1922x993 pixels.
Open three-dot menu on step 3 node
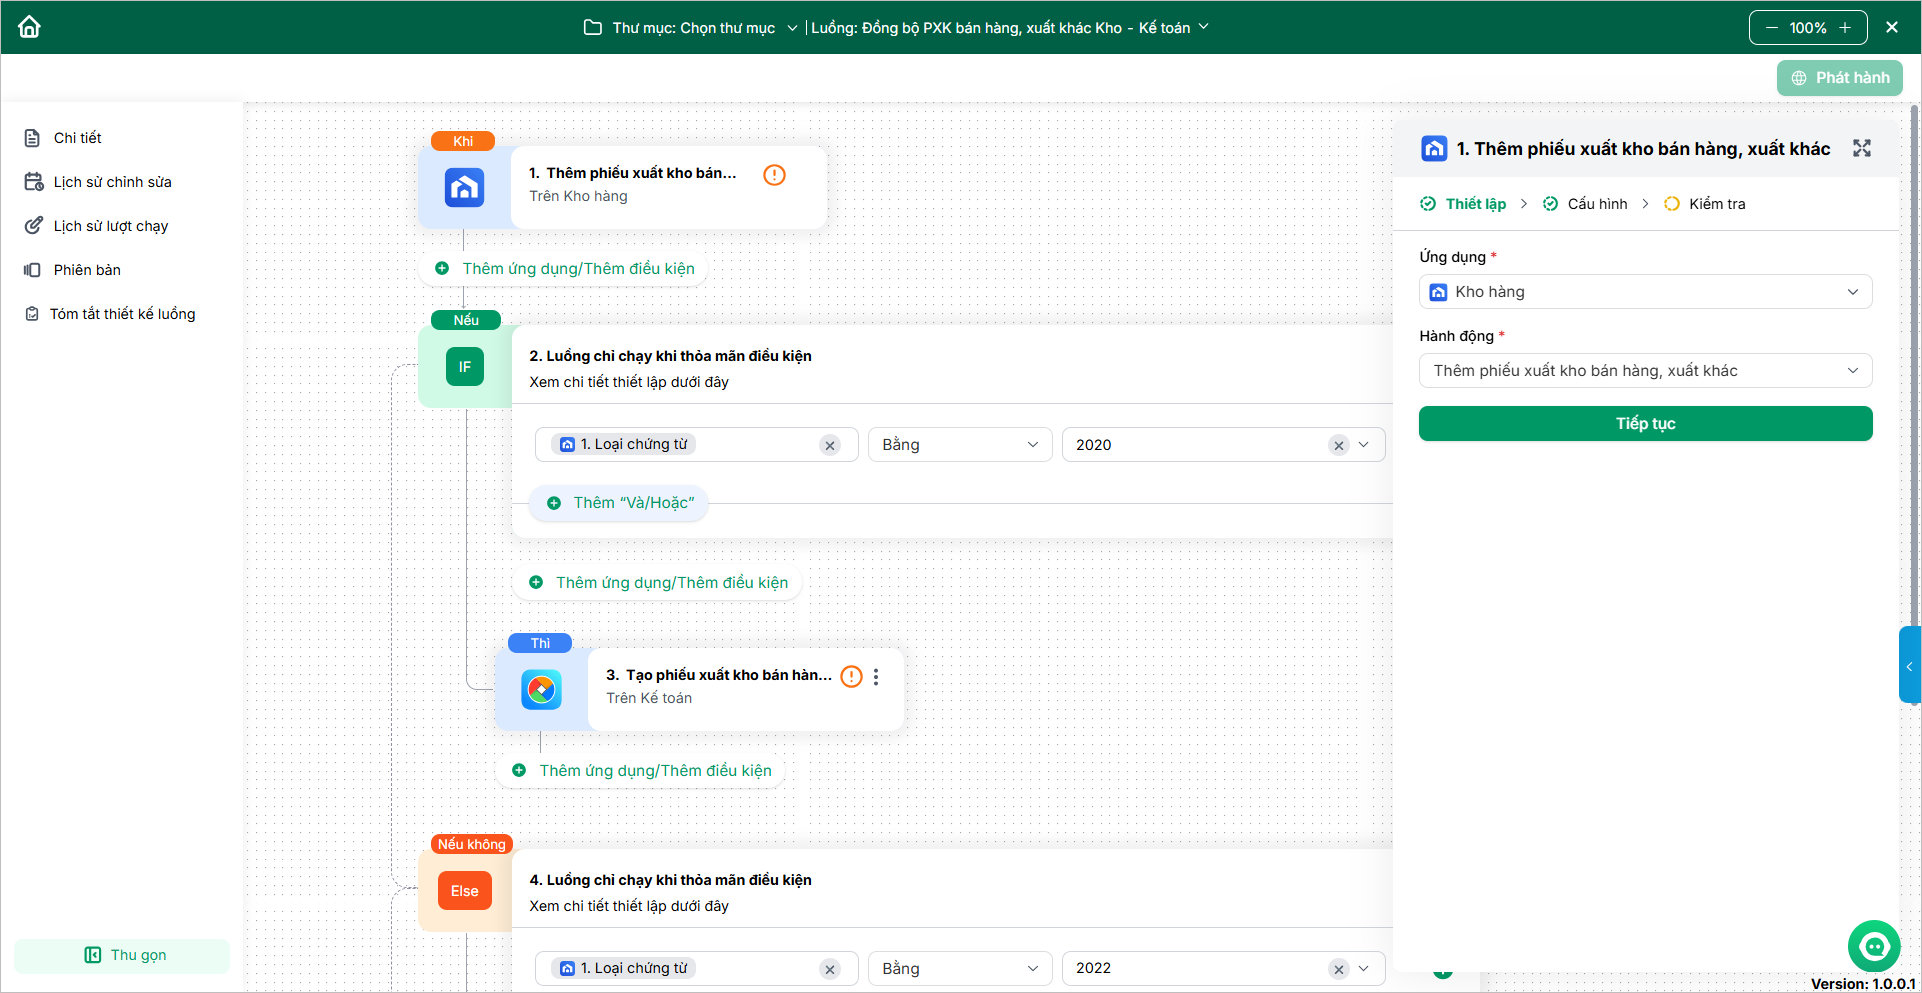(876, 677)
